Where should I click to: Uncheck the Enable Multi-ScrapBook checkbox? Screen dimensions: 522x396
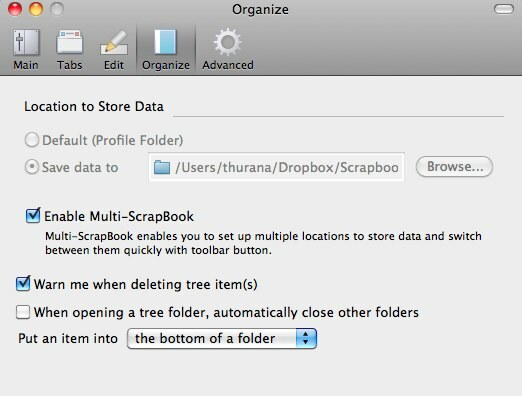(33, 216)
